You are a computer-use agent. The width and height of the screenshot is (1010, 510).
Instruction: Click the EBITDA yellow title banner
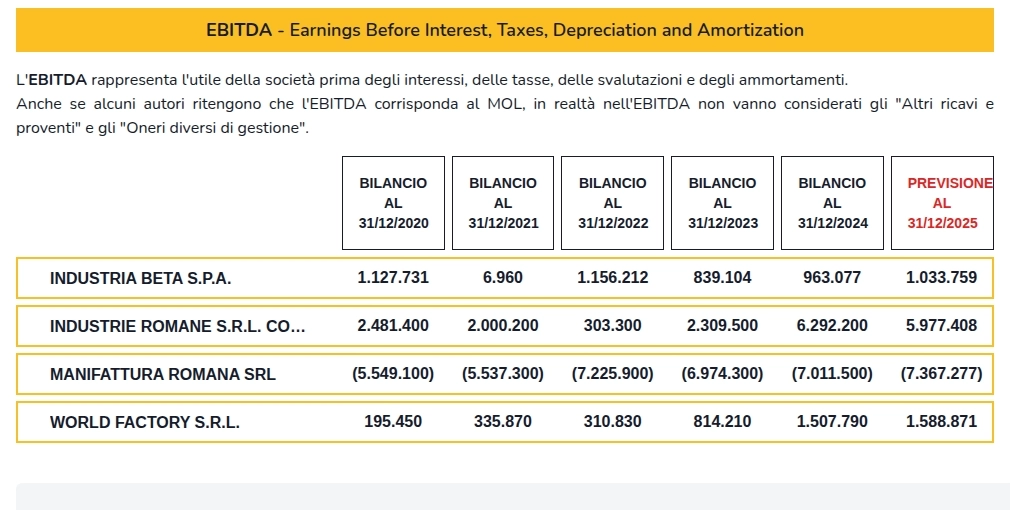click(504, 30)
